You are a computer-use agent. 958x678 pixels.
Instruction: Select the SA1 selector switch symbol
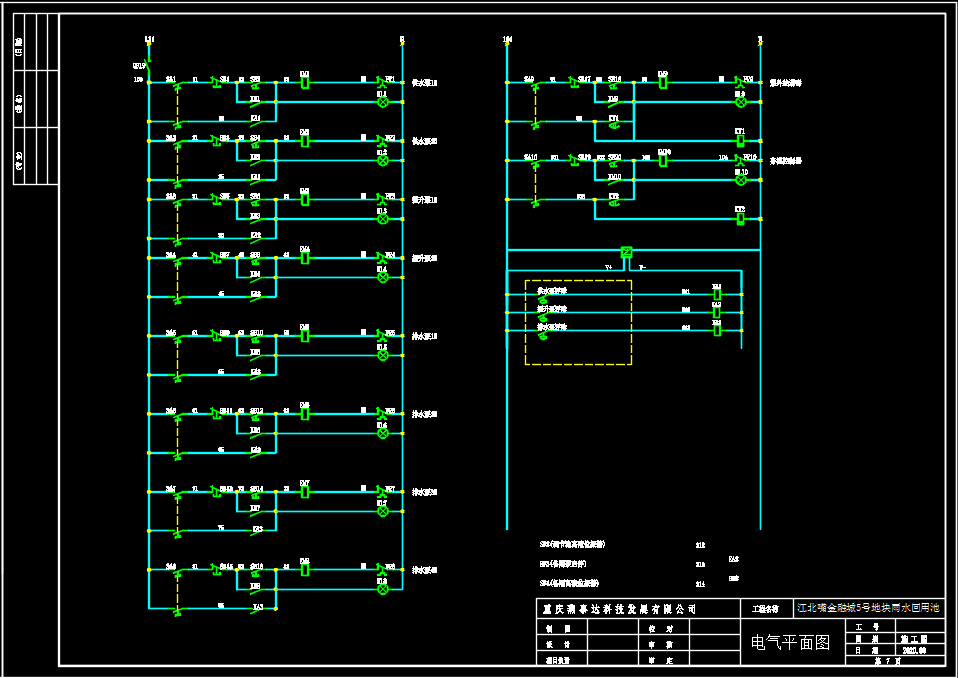pyautogui.click(x=177, y=84)
